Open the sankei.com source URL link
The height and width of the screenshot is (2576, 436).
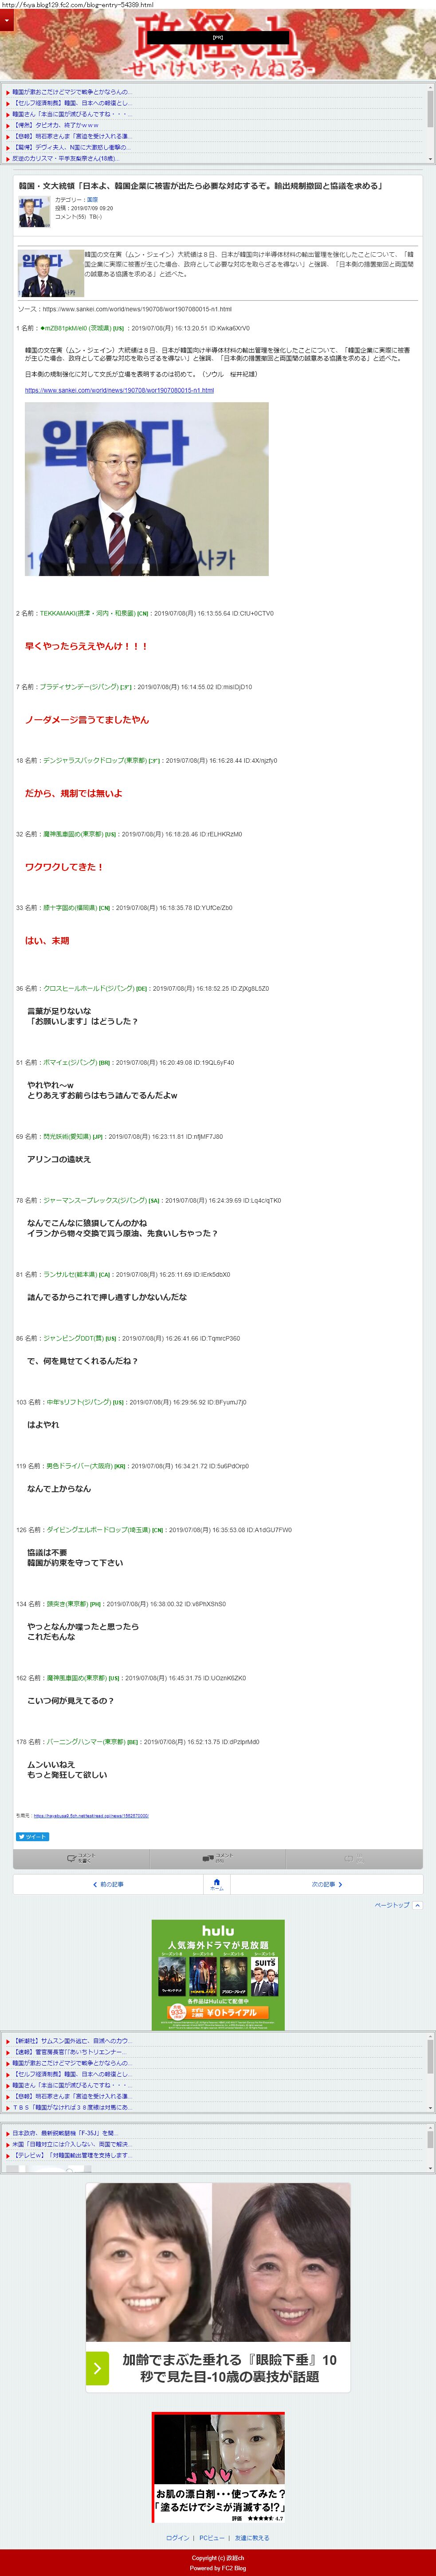click(119, 390)
